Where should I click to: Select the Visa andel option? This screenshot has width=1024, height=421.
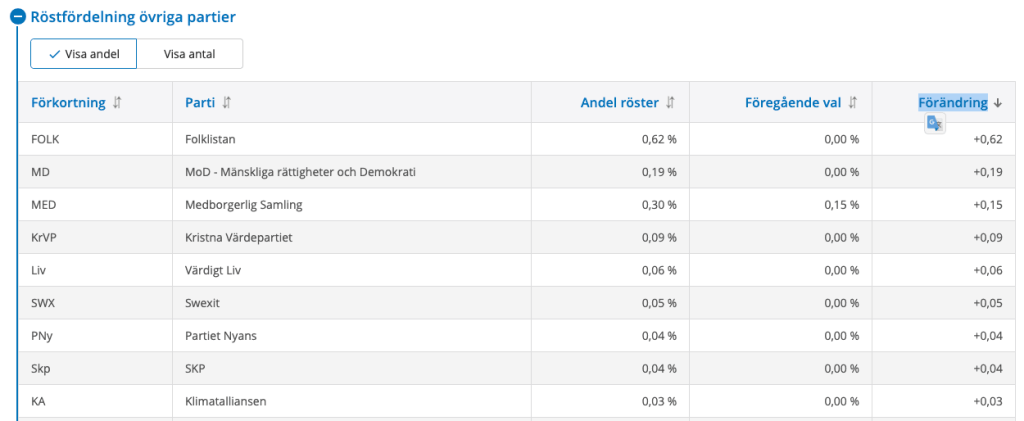pos(84,54)
